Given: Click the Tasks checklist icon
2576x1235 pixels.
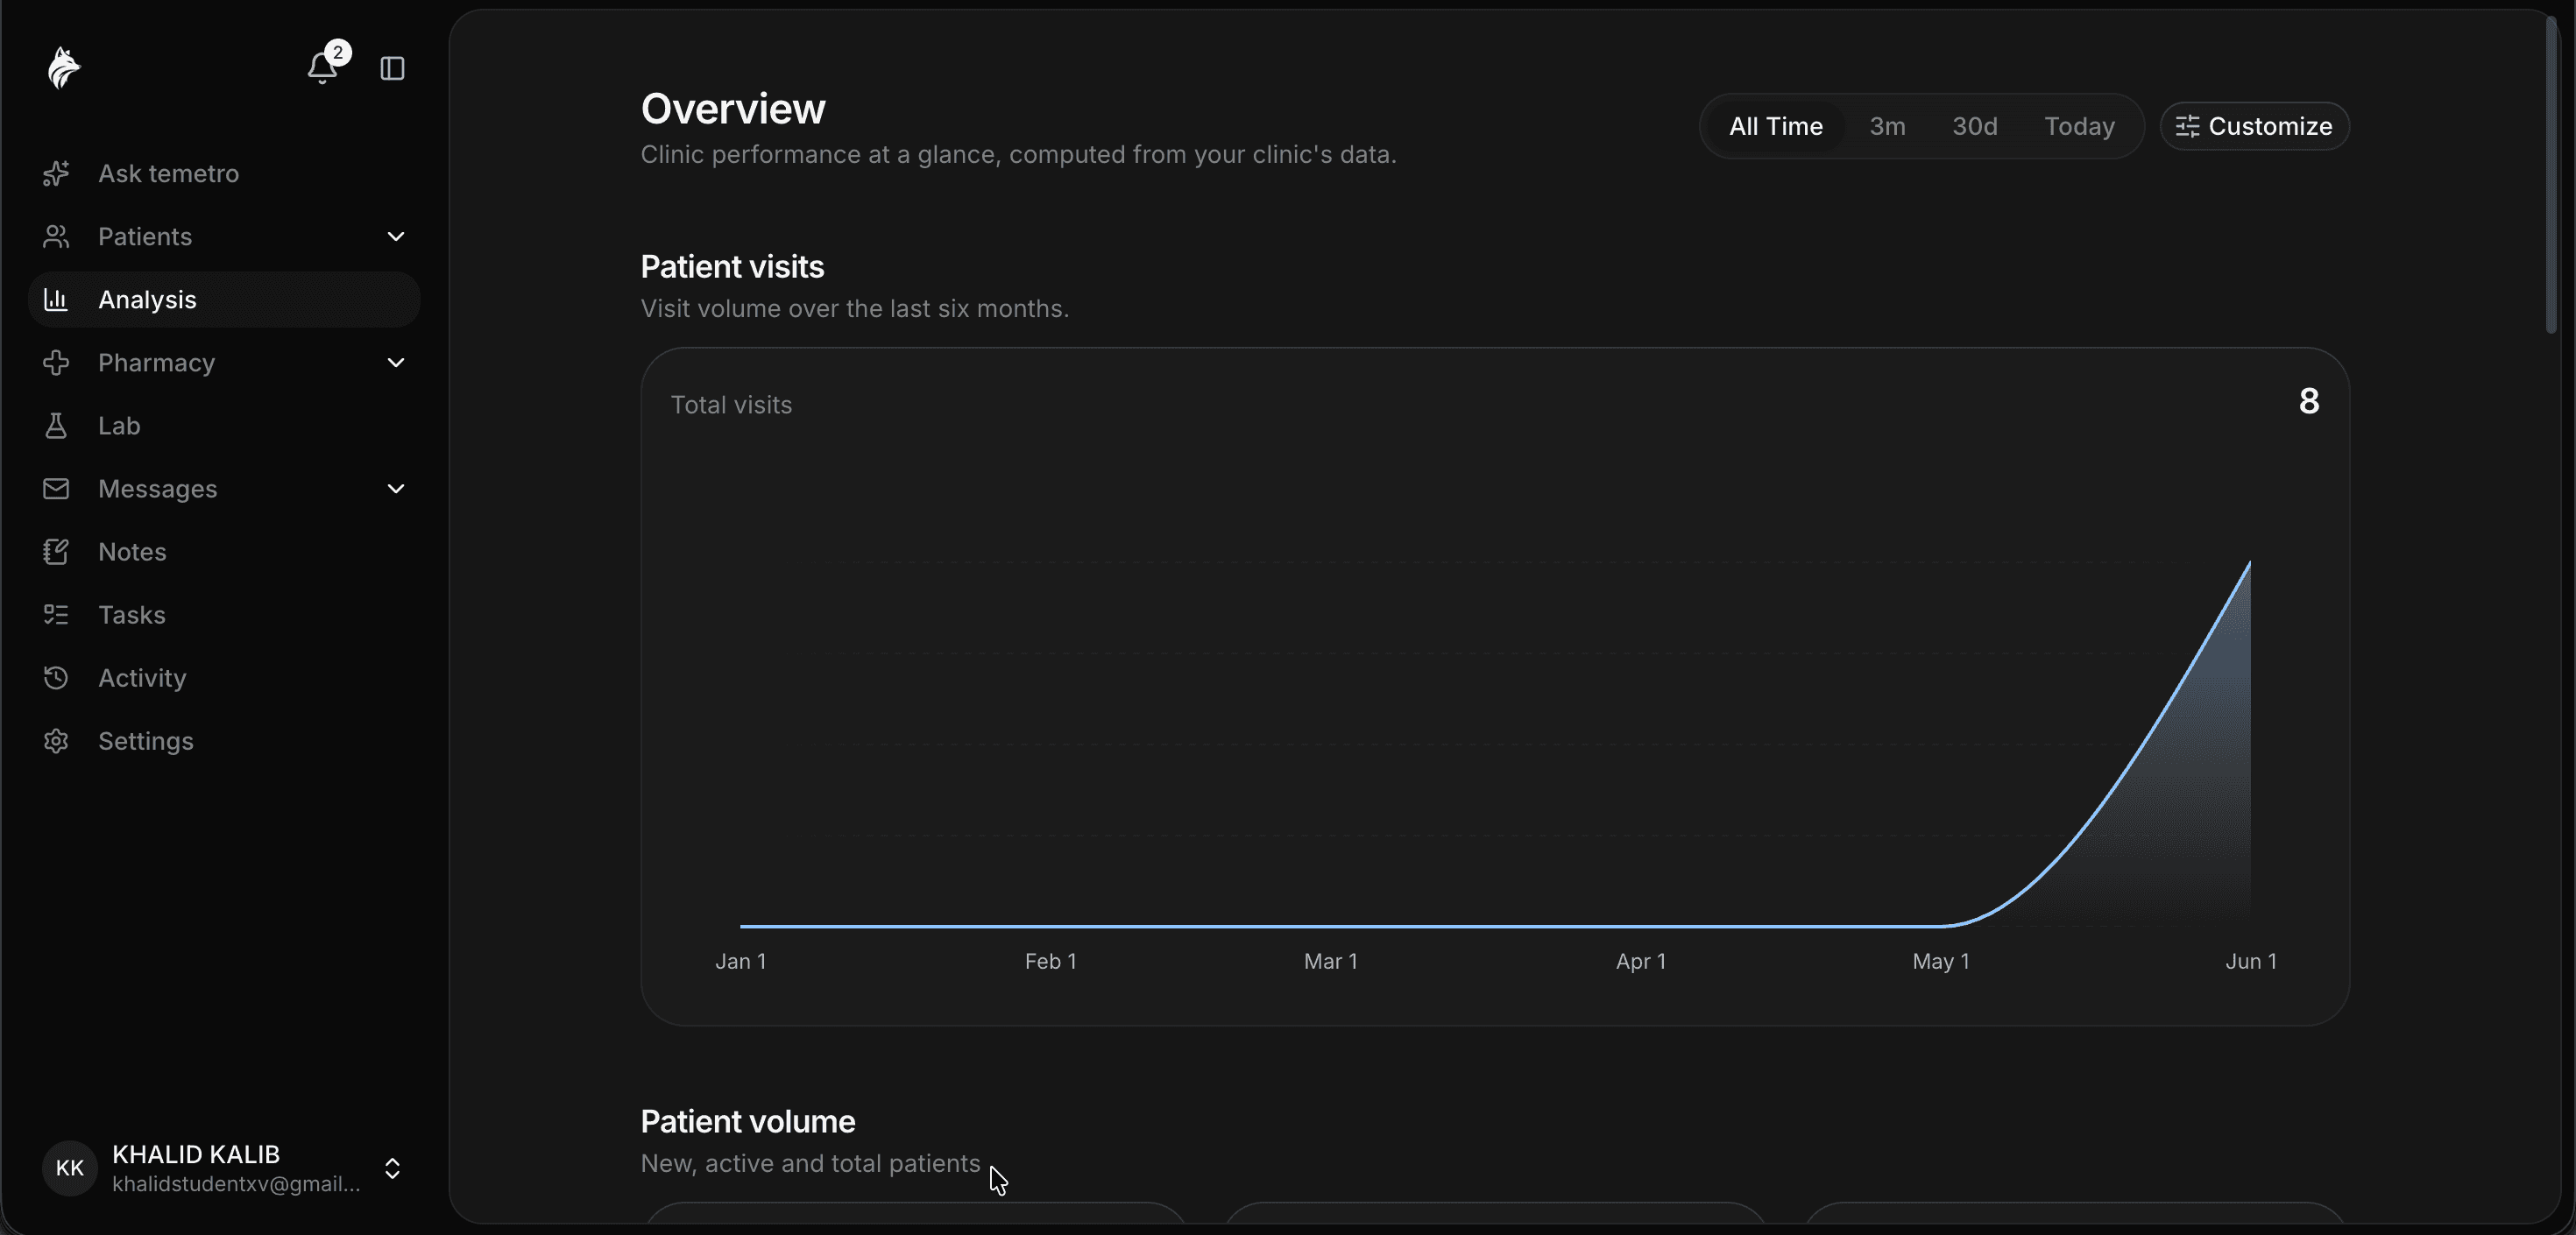Looking at the screenshot, I should click(x=56, y=614).
